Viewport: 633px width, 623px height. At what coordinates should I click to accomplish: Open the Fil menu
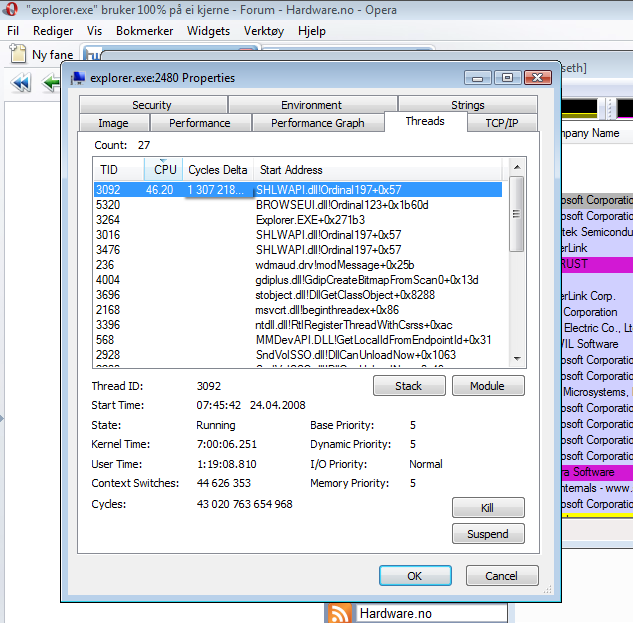coord(13,31)
